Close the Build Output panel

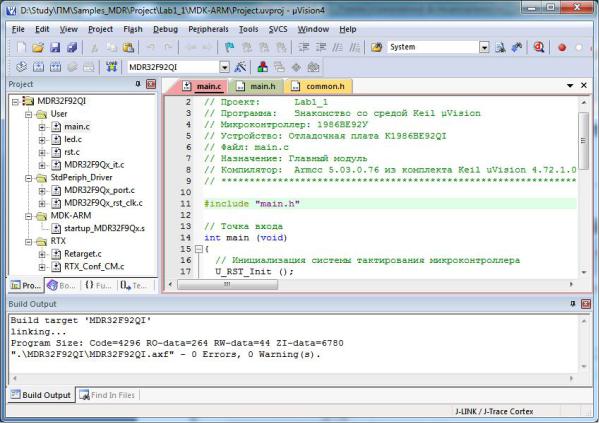pos(586,304)
